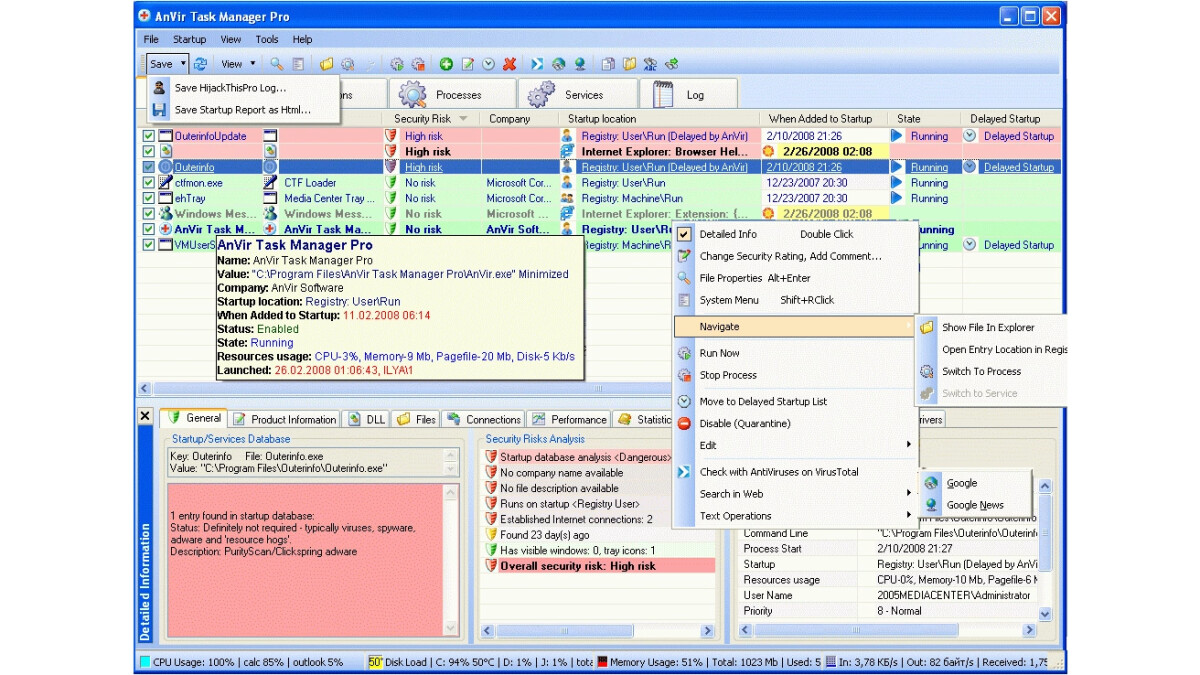Click Security Risks Analysis right scroll arrow

point(708,631)
